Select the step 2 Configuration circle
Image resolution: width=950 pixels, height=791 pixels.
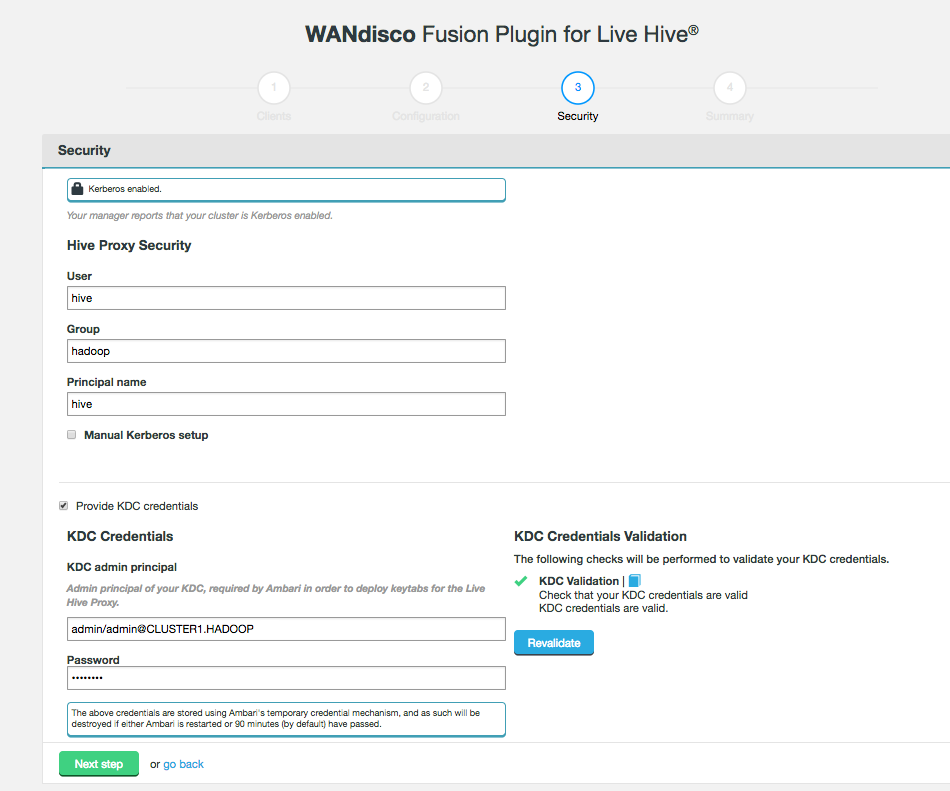426,88
